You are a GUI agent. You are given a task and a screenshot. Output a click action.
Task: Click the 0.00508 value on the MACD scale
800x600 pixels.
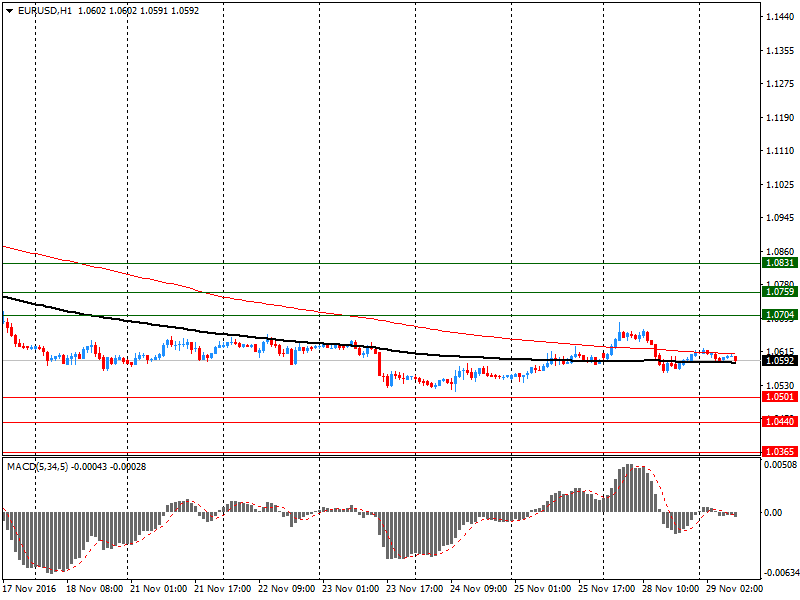point(780,464)
